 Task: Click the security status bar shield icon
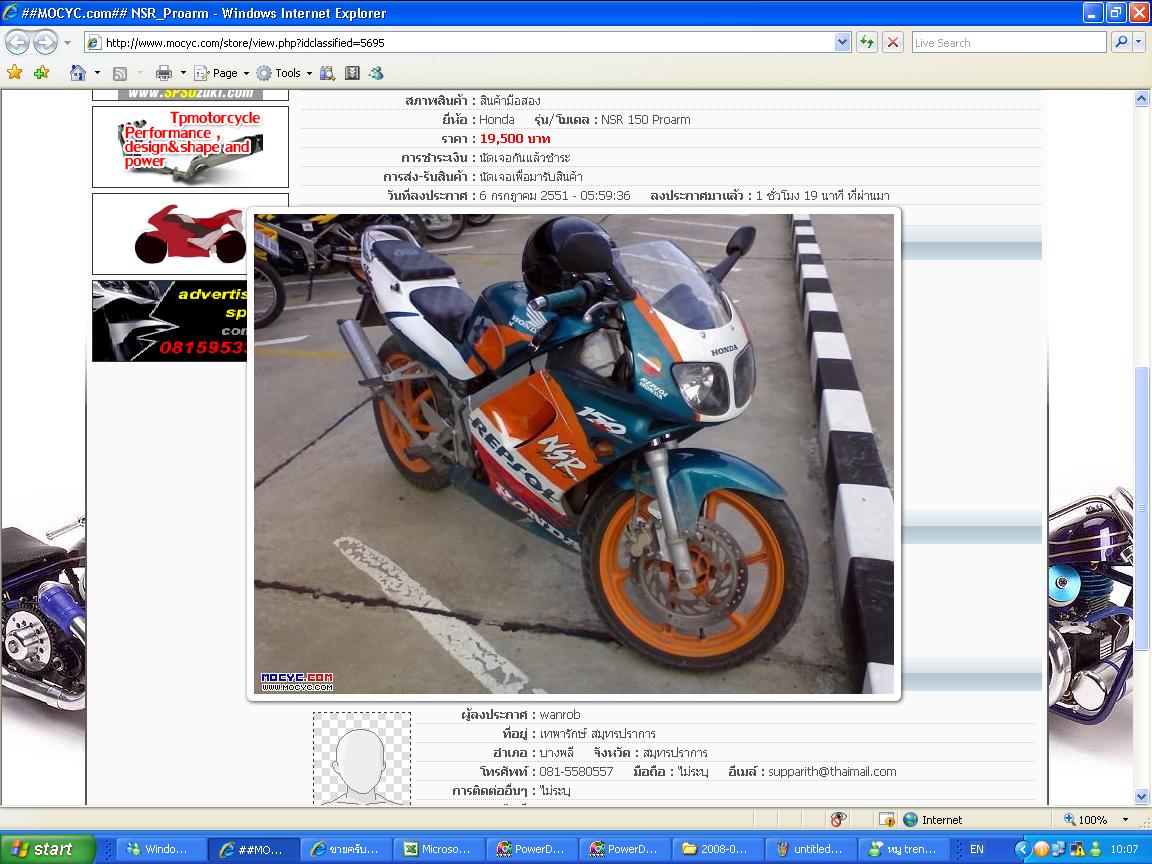click(x=887, y=819)
